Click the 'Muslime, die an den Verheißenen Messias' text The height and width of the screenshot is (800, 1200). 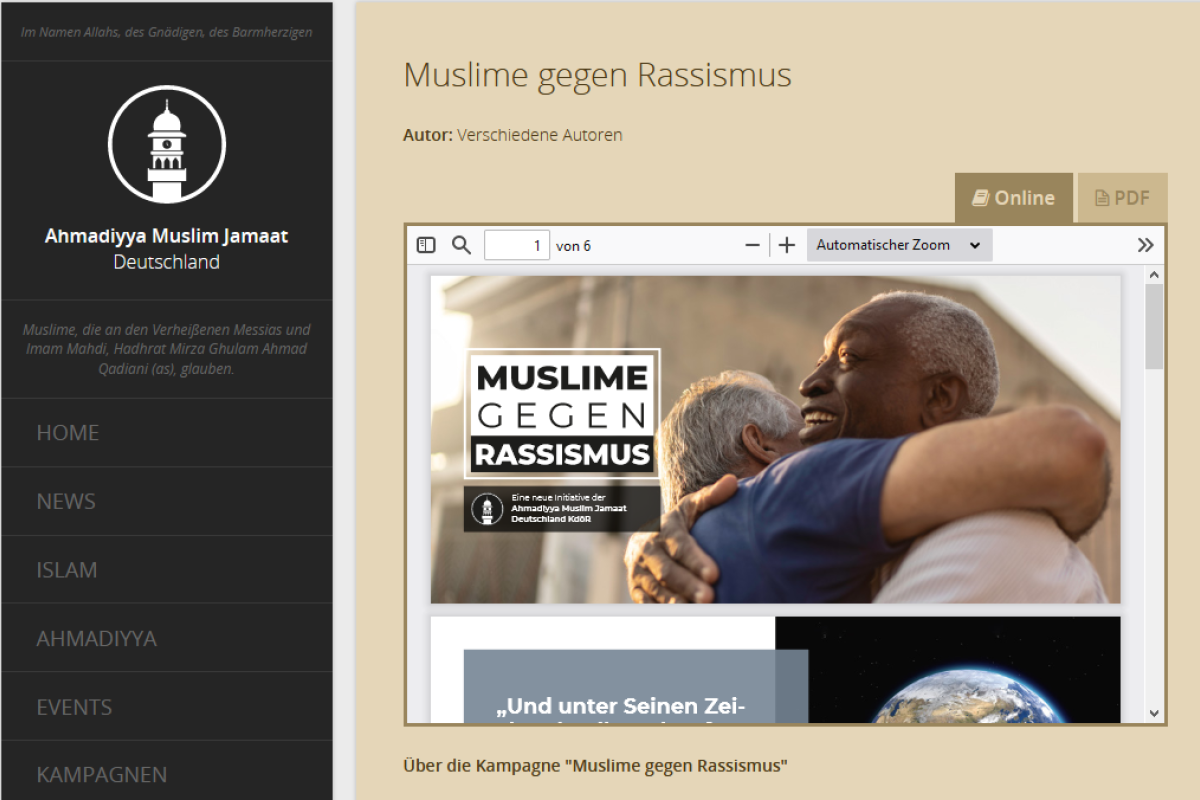click(x=167, y=349)
